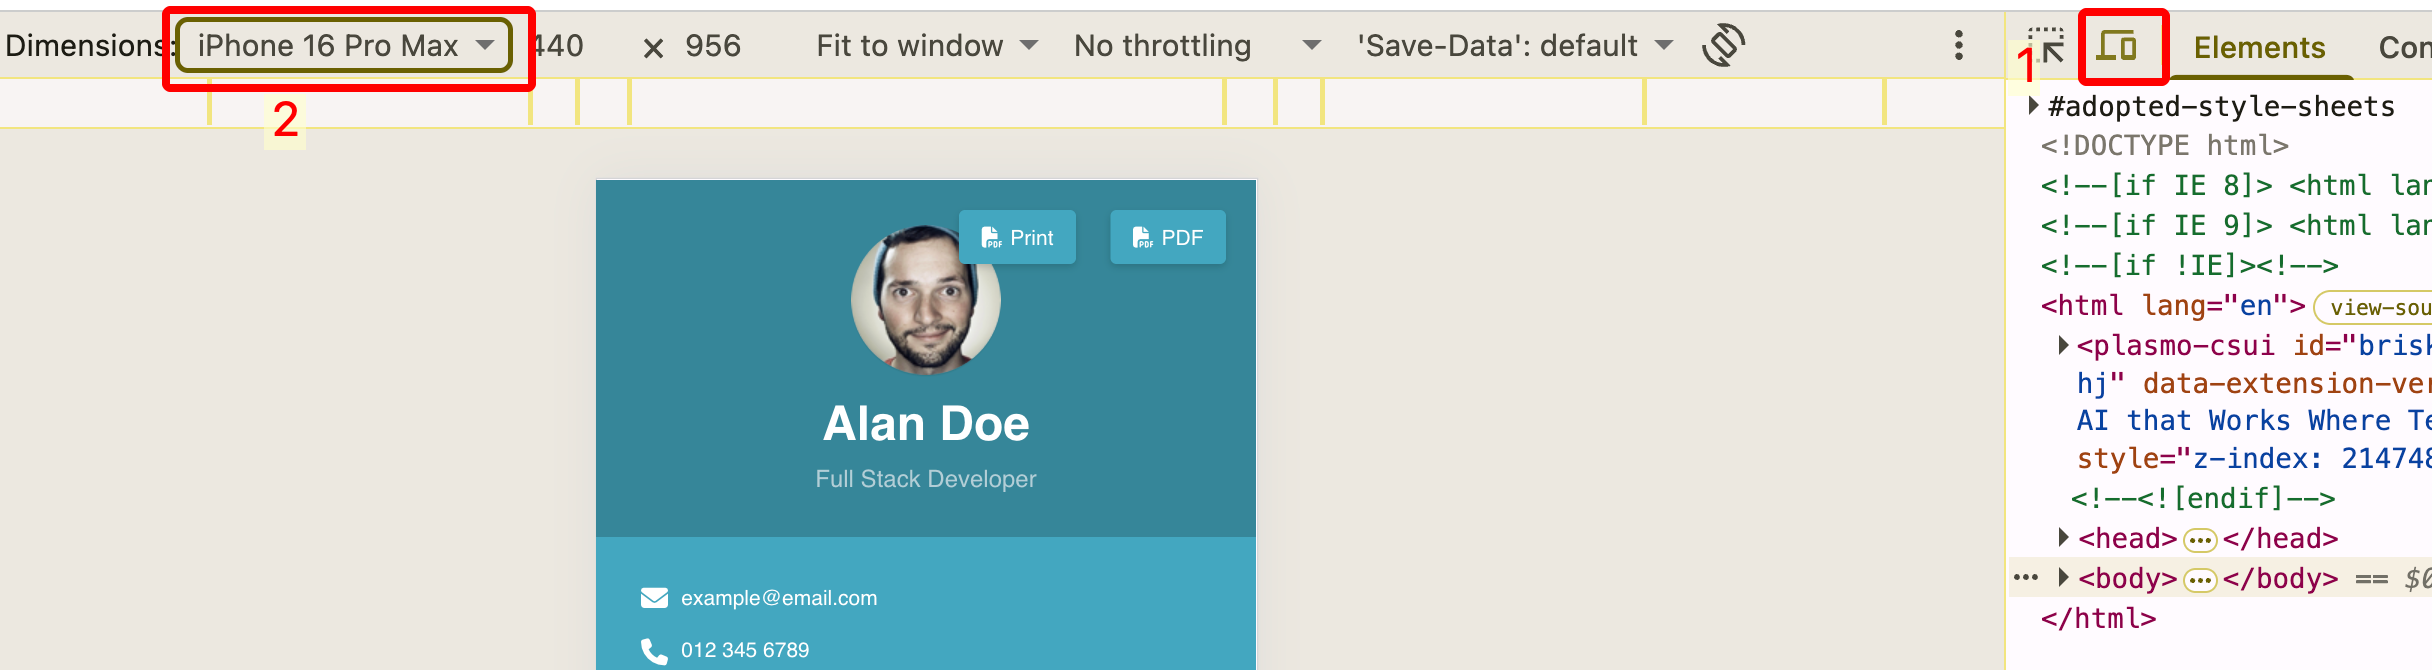Toggle the device toolbar icon
Viewport: 2432px width, 670px height.
[x=2116, y=46]
